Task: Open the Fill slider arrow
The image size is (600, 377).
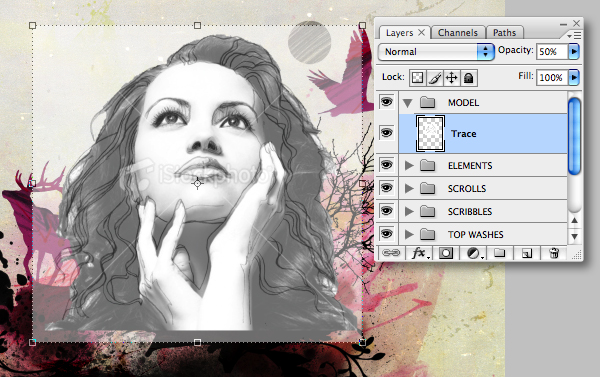Action: [574, 78]
